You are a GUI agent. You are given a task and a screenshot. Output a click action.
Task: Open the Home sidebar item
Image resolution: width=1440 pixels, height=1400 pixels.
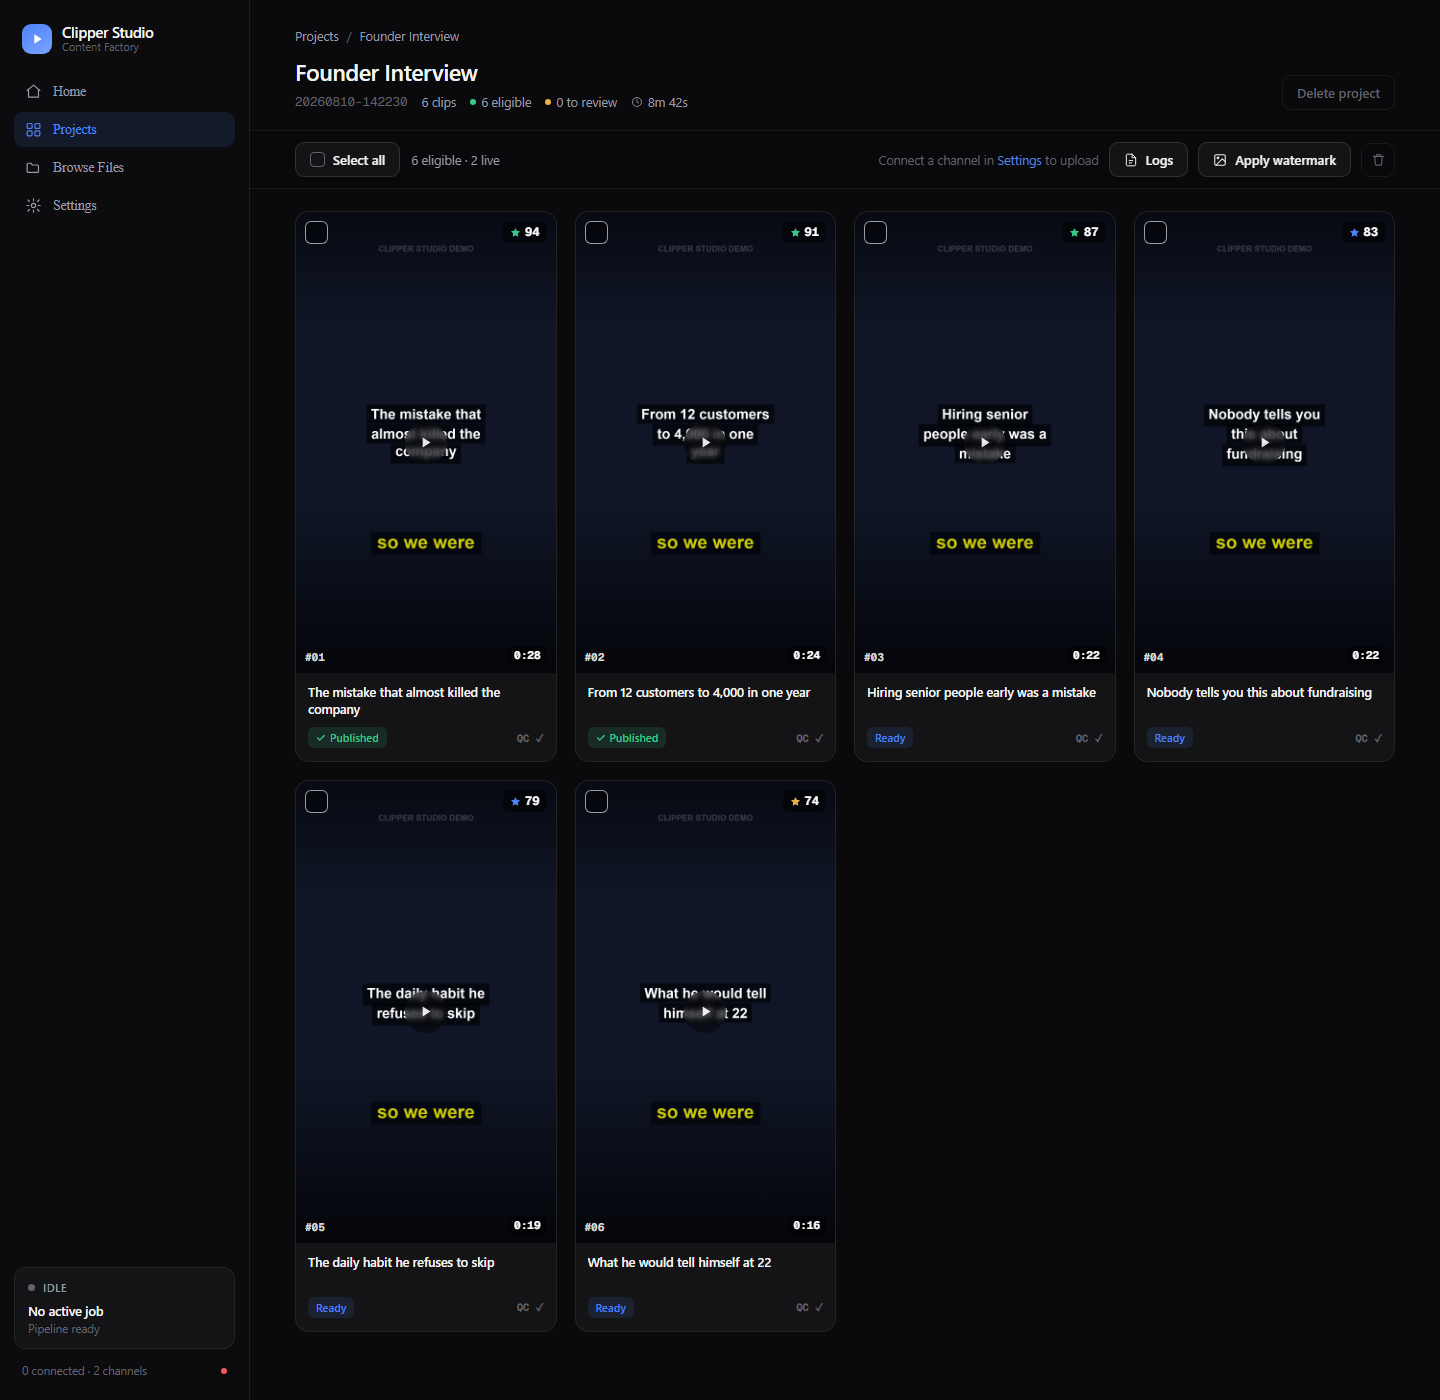click(124, 91)
